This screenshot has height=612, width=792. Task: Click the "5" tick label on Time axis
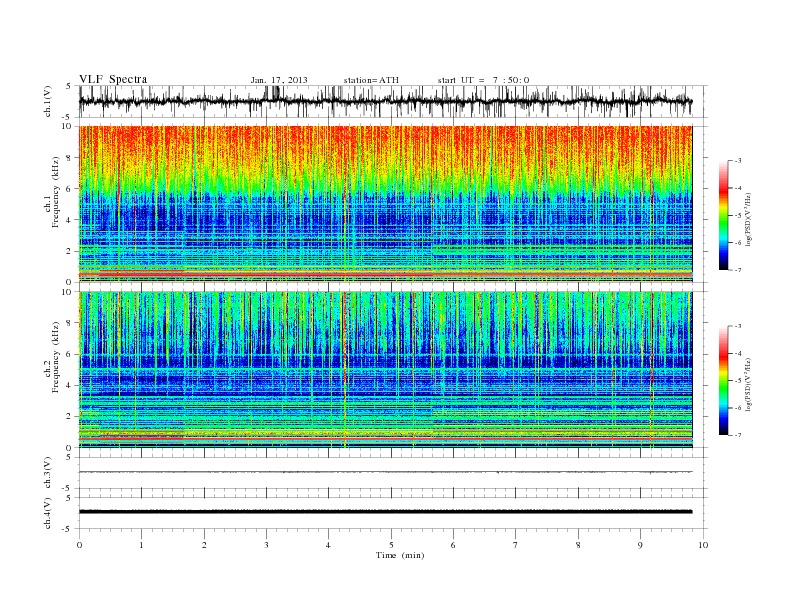coord(391,545)
